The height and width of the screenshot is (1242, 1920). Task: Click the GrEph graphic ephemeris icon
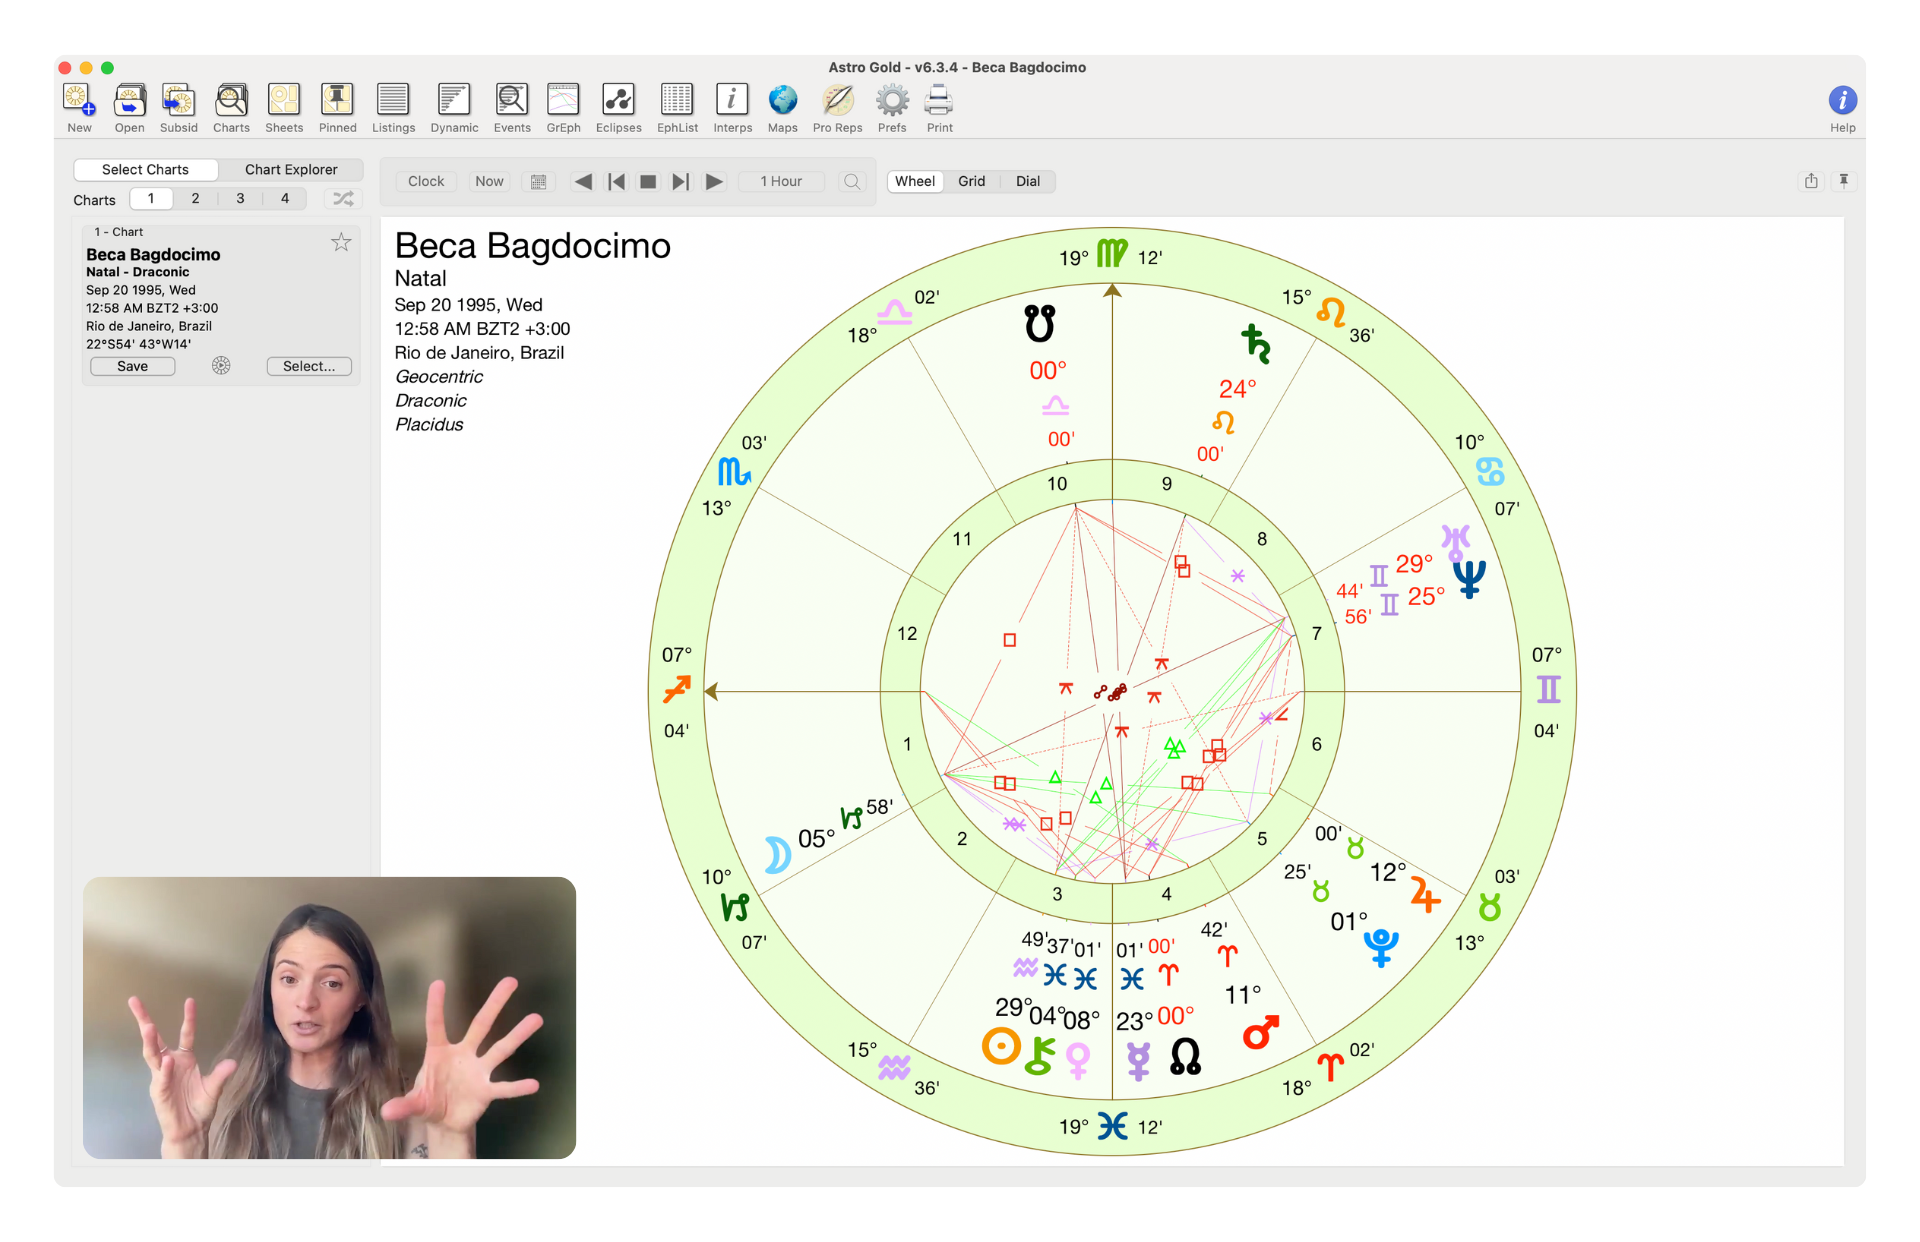click(x=563, y=108)
